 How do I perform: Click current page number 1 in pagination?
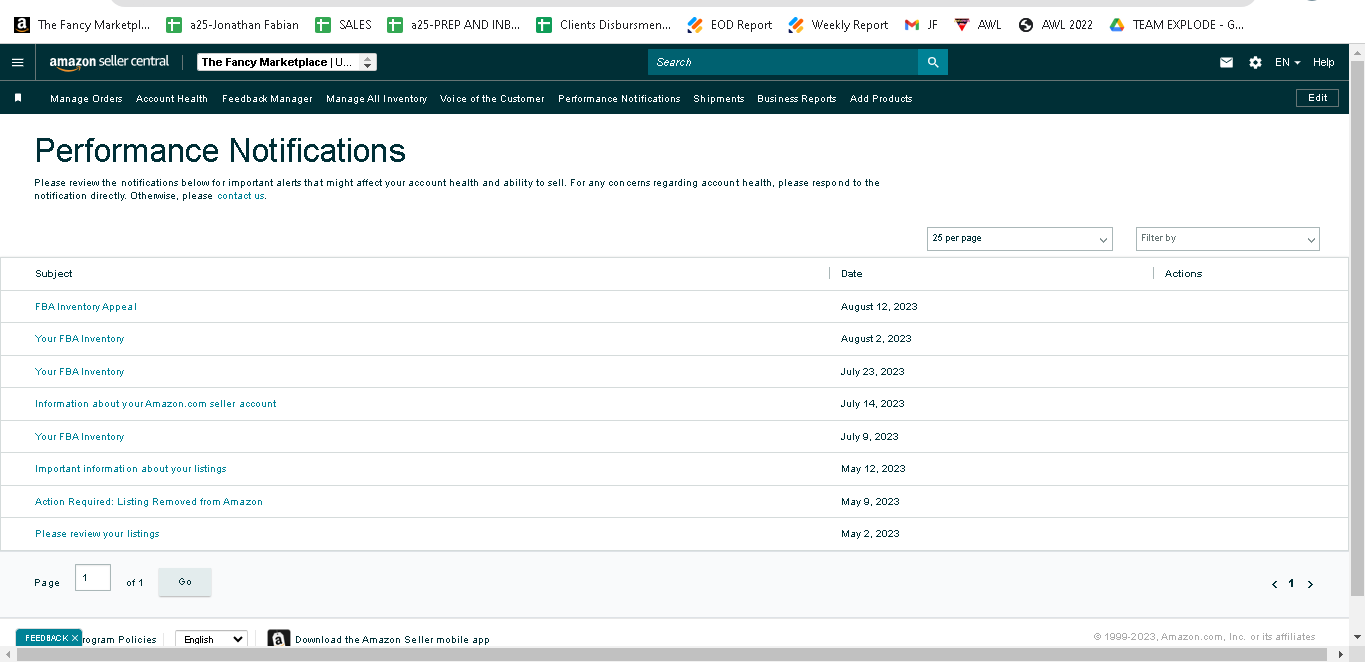click(x=1291, y=584)
